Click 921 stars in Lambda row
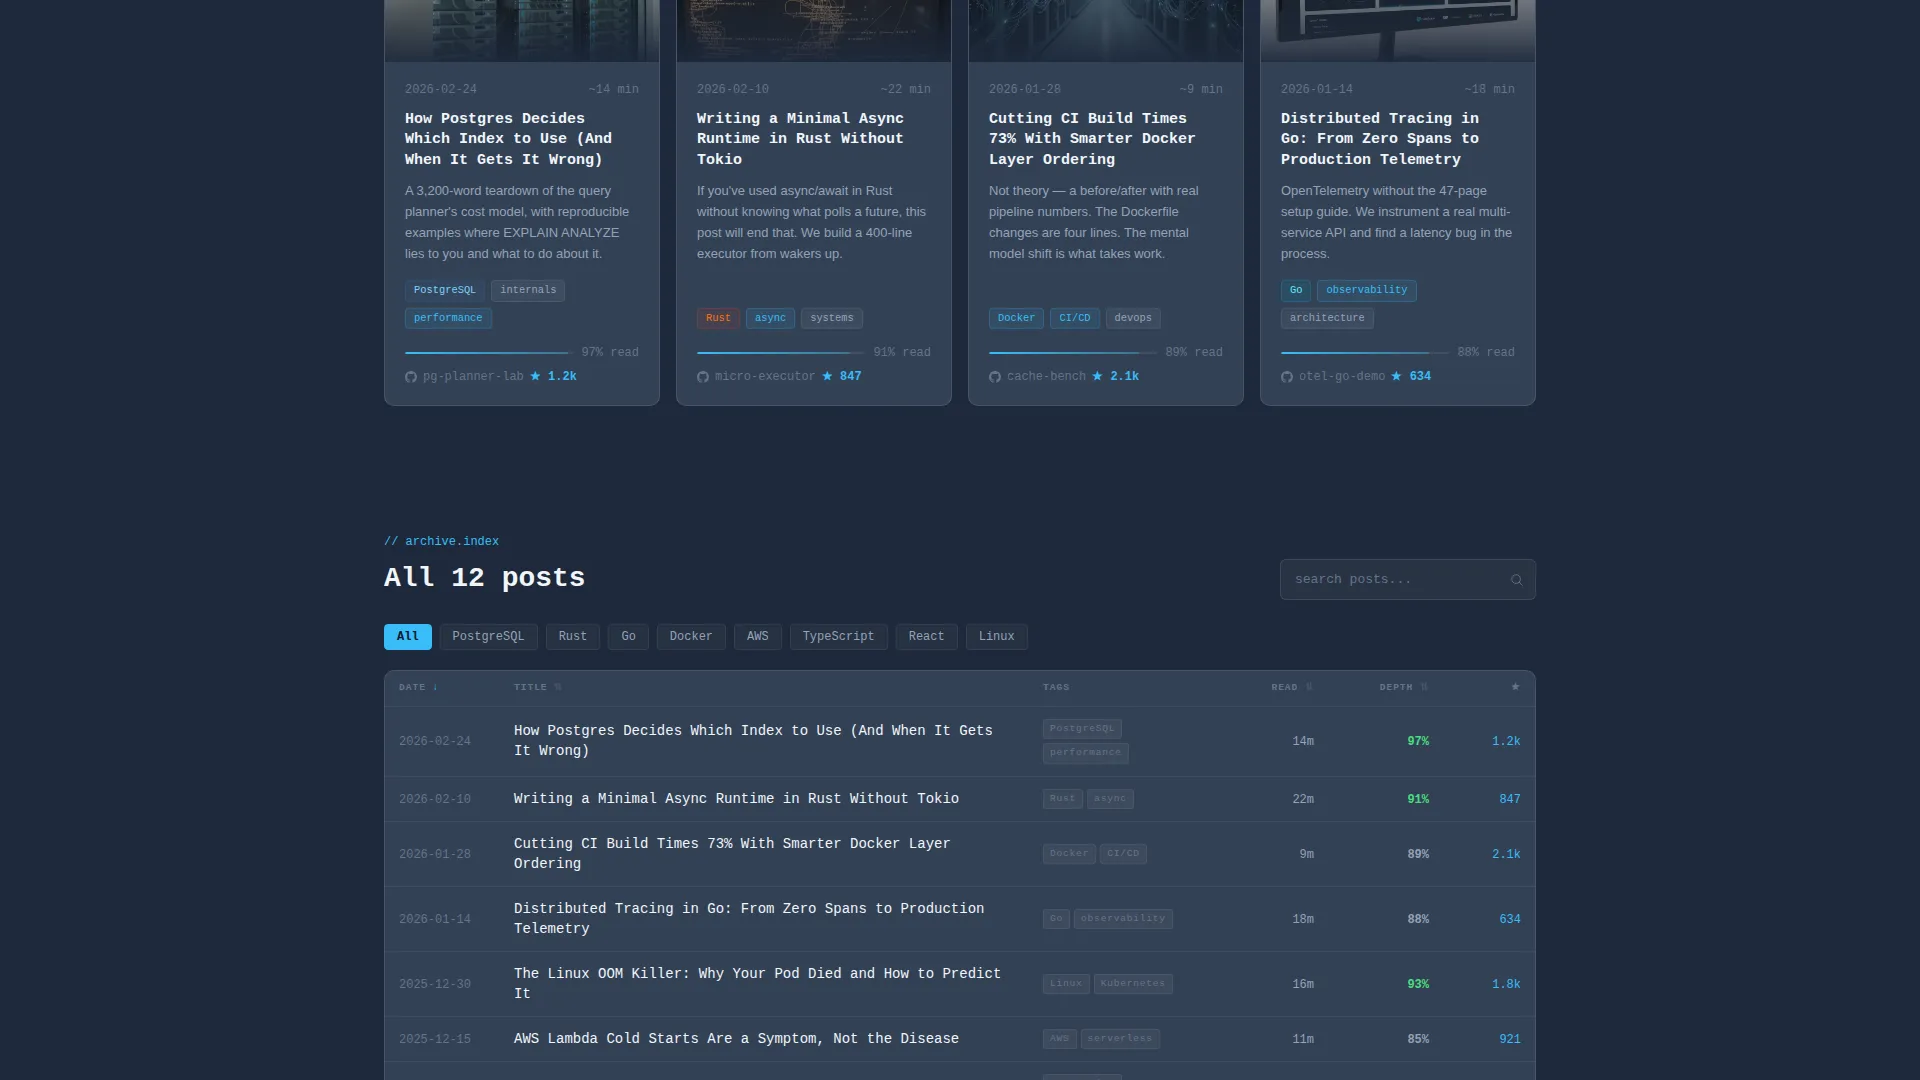Viewport: 1920px width, 1080px height. [1510, 1040]
